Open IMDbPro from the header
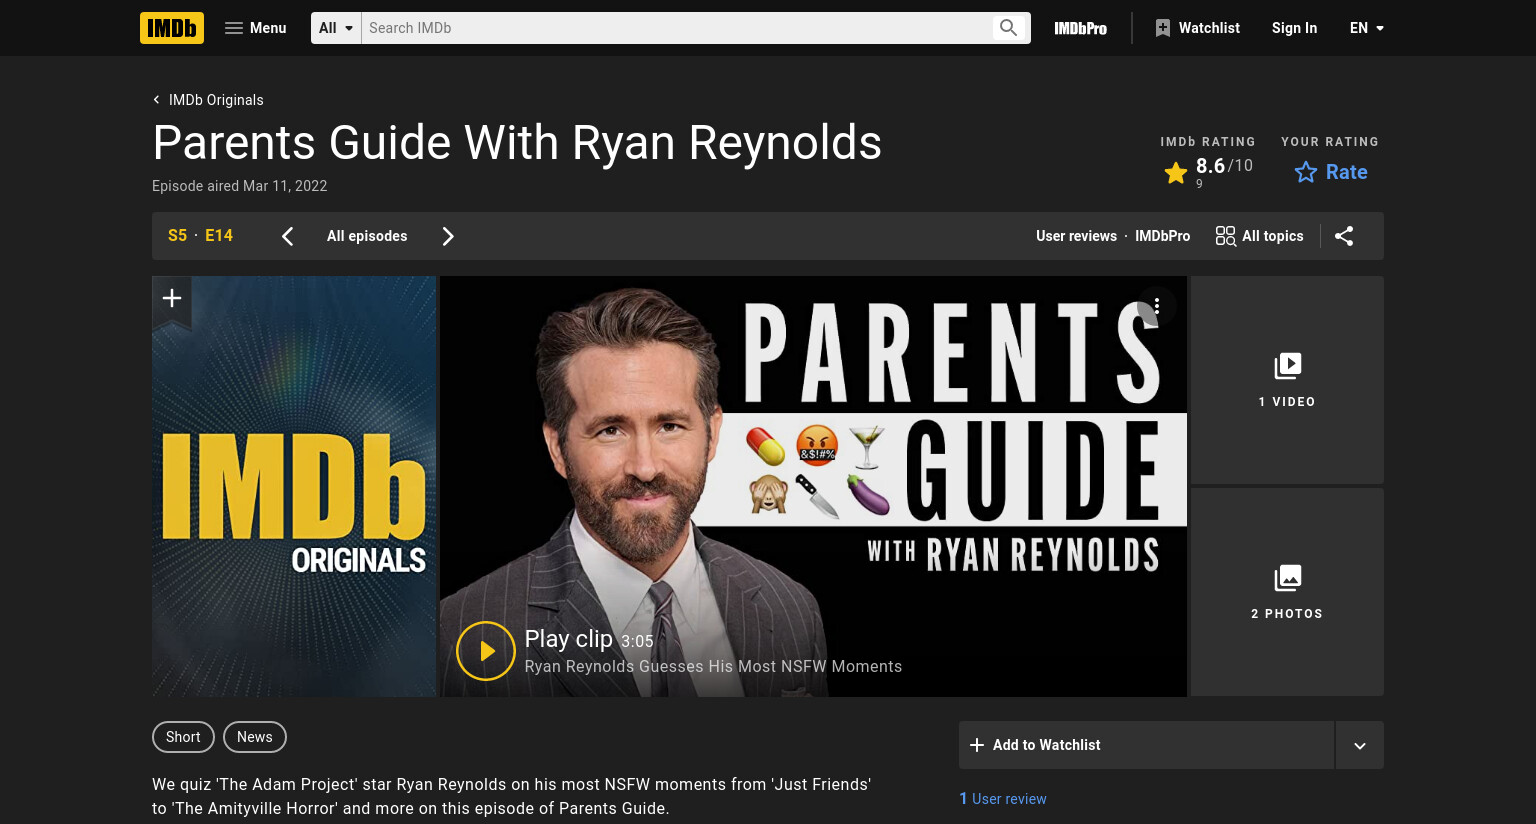Viewport: 1536px width, 824px height. pos(1081,28)
